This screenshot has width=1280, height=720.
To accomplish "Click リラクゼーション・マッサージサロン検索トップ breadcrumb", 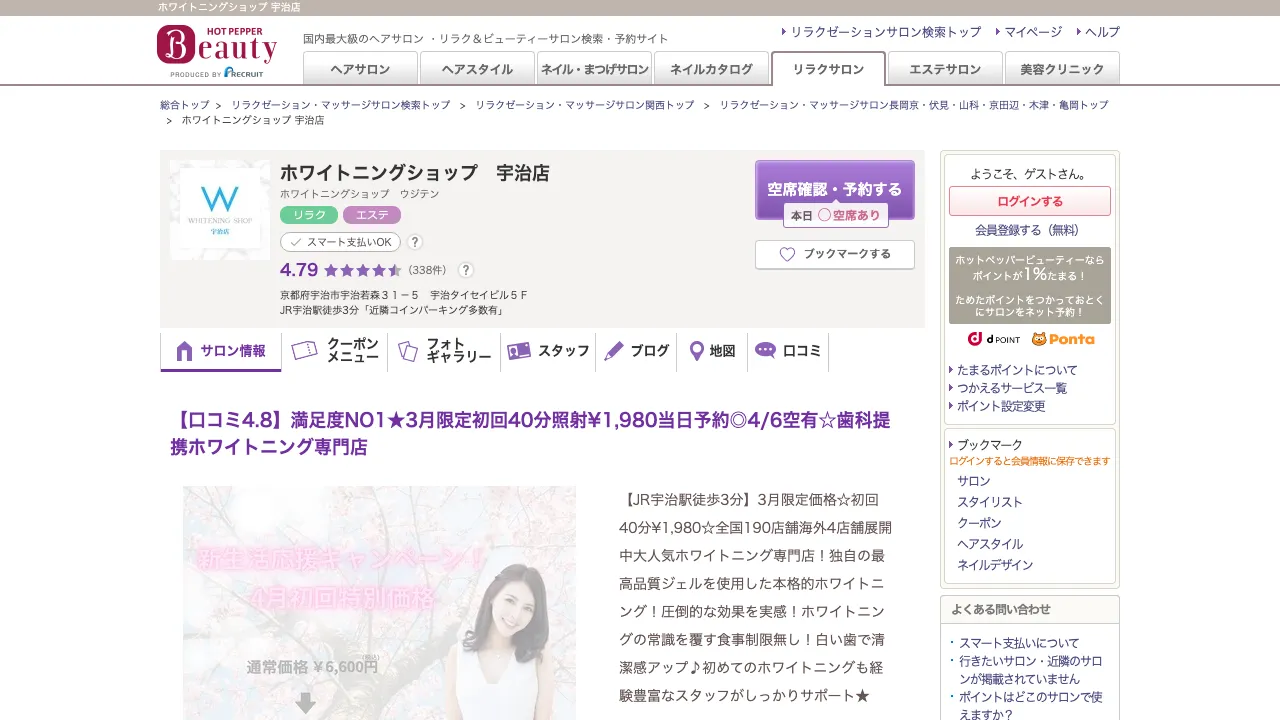I will tap(341, 105).
